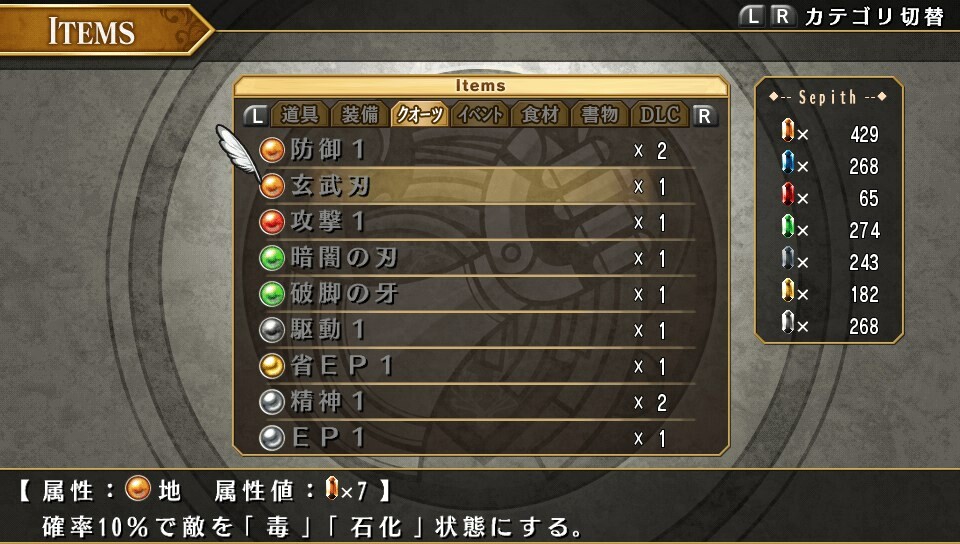Click the R button right of DLC tab
This screenshot has width=960, height=544.
[x=704, y=116]
